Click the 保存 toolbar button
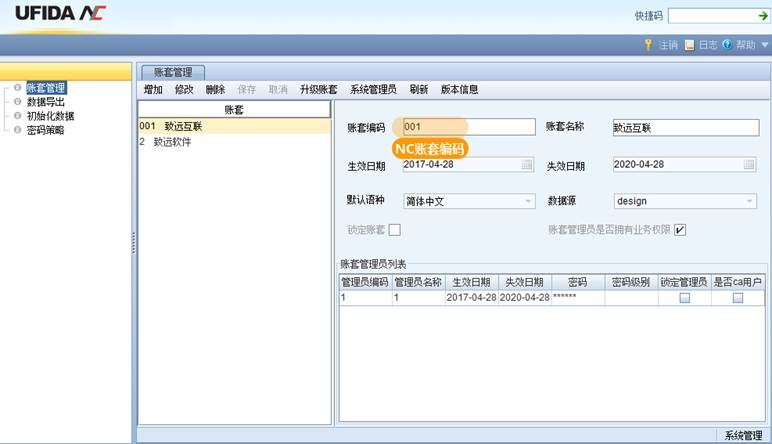 click(x=247, y=90)
